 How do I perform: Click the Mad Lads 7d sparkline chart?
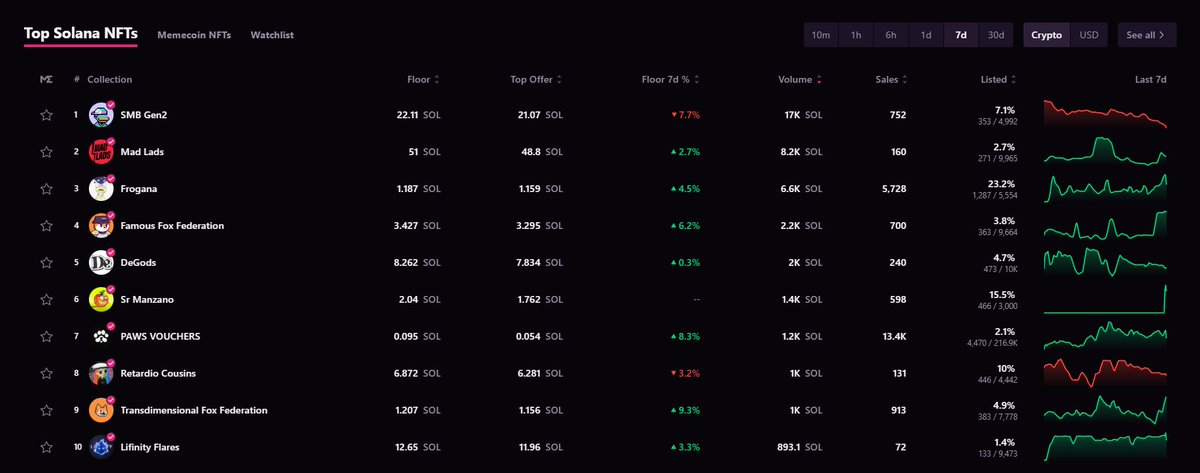1105,152
